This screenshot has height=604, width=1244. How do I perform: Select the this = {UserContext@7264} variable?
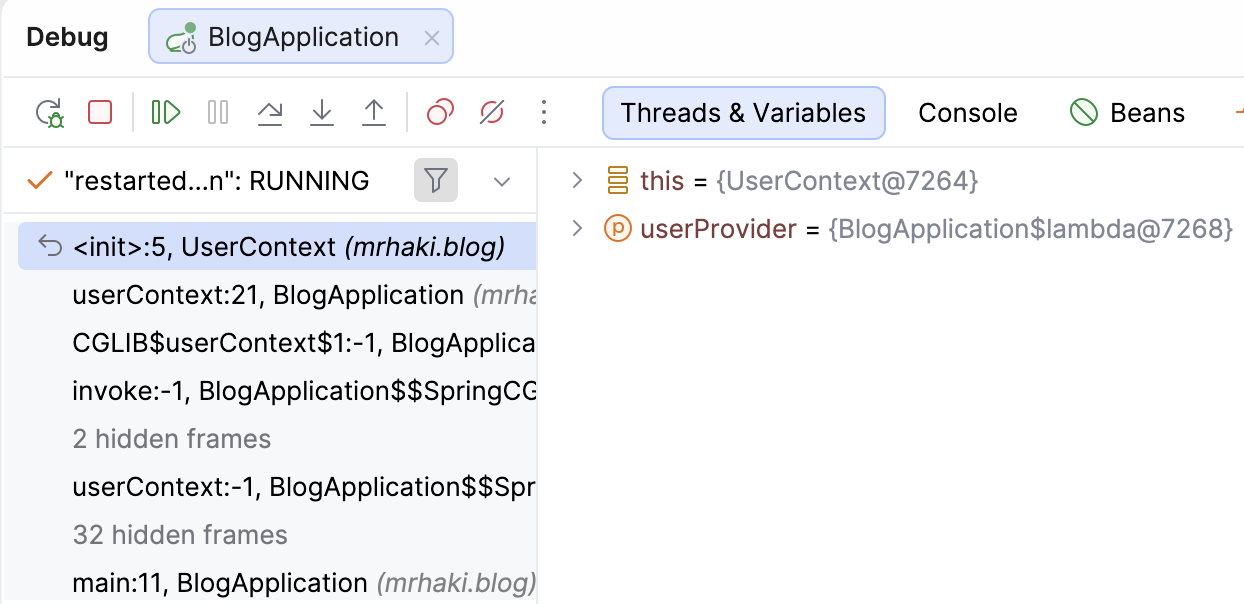[x=808, y=181]
